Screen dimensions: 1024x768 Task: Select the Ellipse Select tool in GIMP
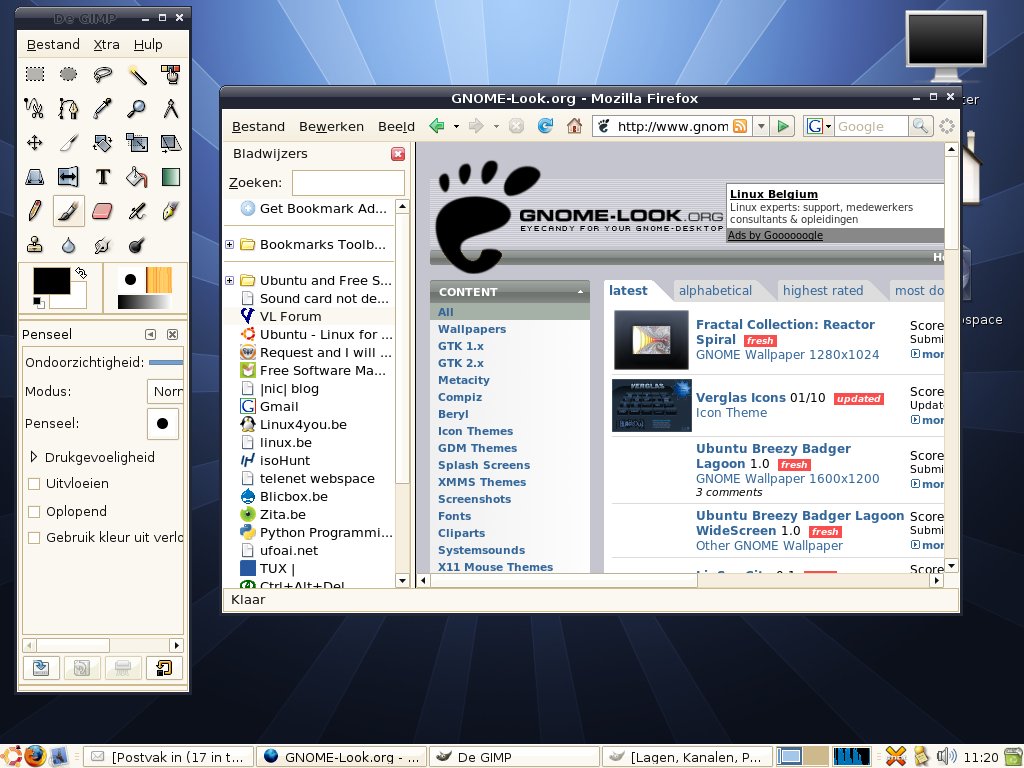[69, 74]
